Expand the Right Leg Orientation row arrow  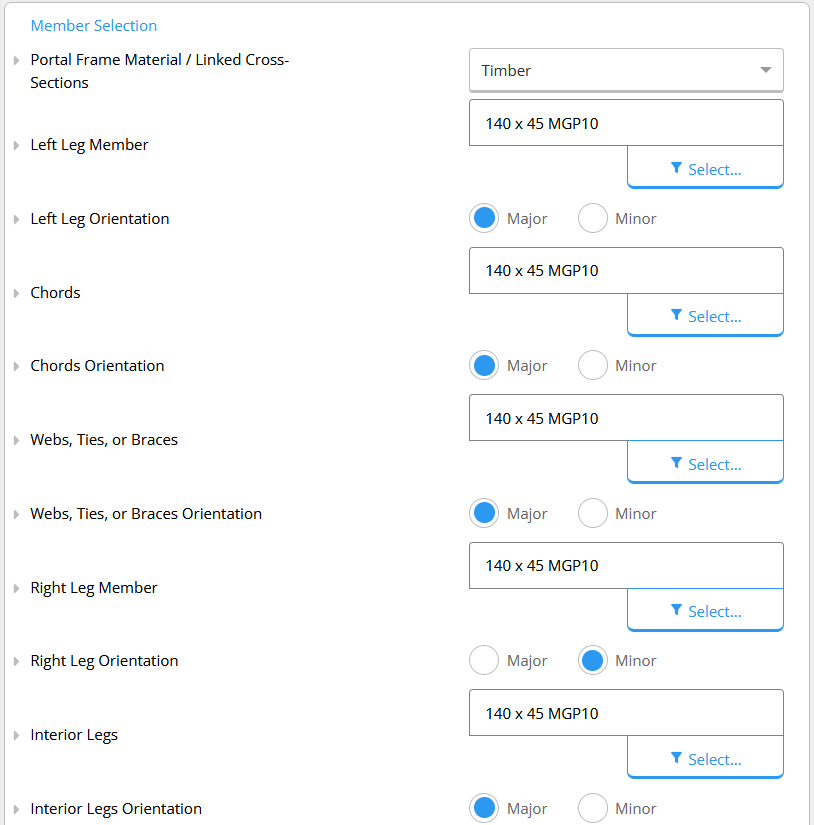coord(16,661)
